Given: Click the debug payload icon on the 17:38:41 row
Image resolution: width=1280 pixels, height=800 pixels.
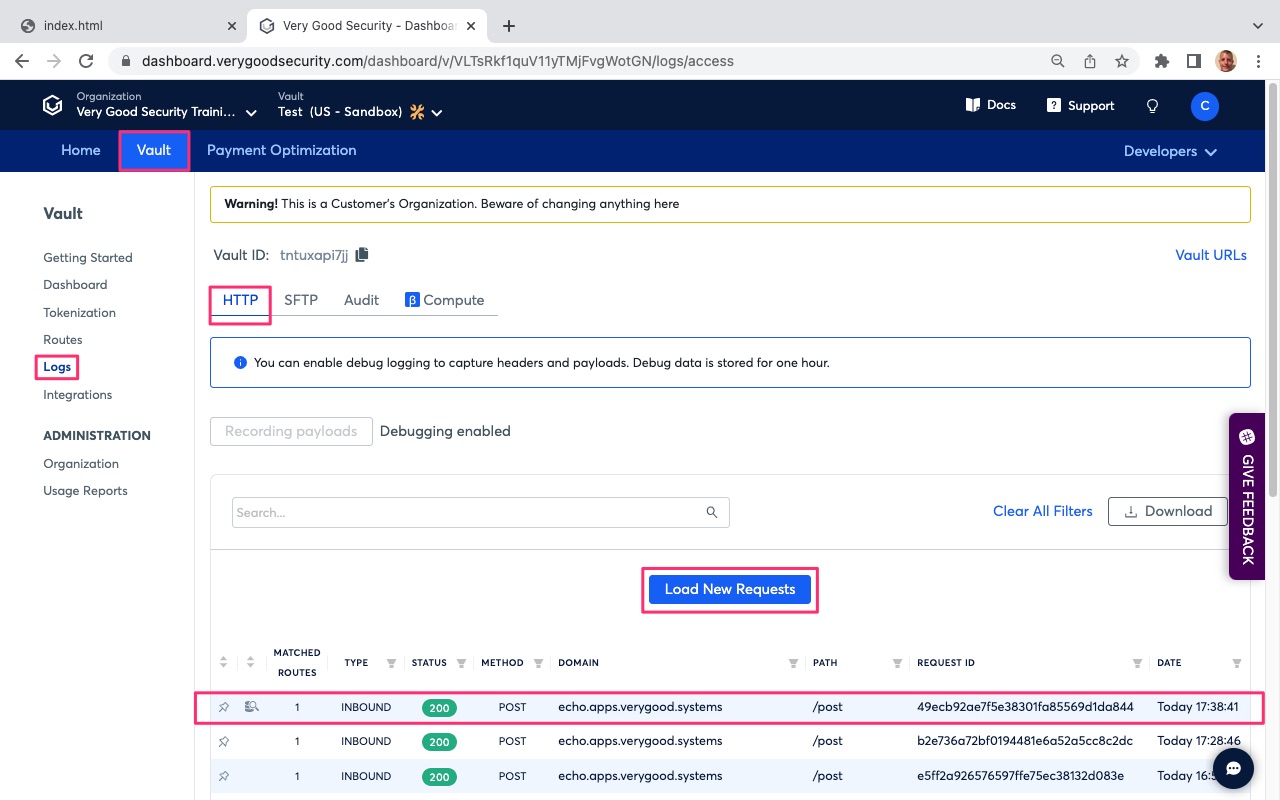Looking at the screenshot, I should point(252,707).
